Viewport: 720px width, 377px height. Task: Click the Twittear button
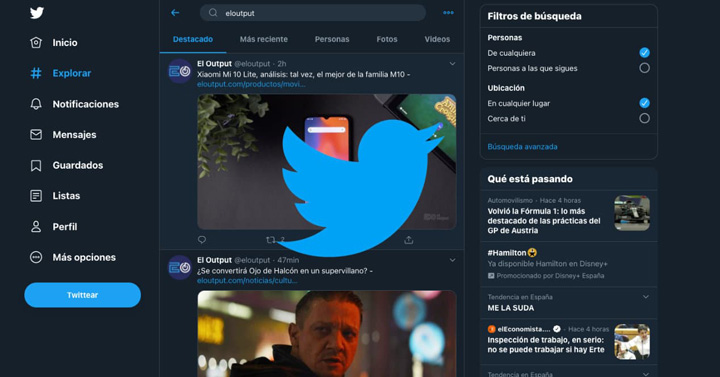83,295
